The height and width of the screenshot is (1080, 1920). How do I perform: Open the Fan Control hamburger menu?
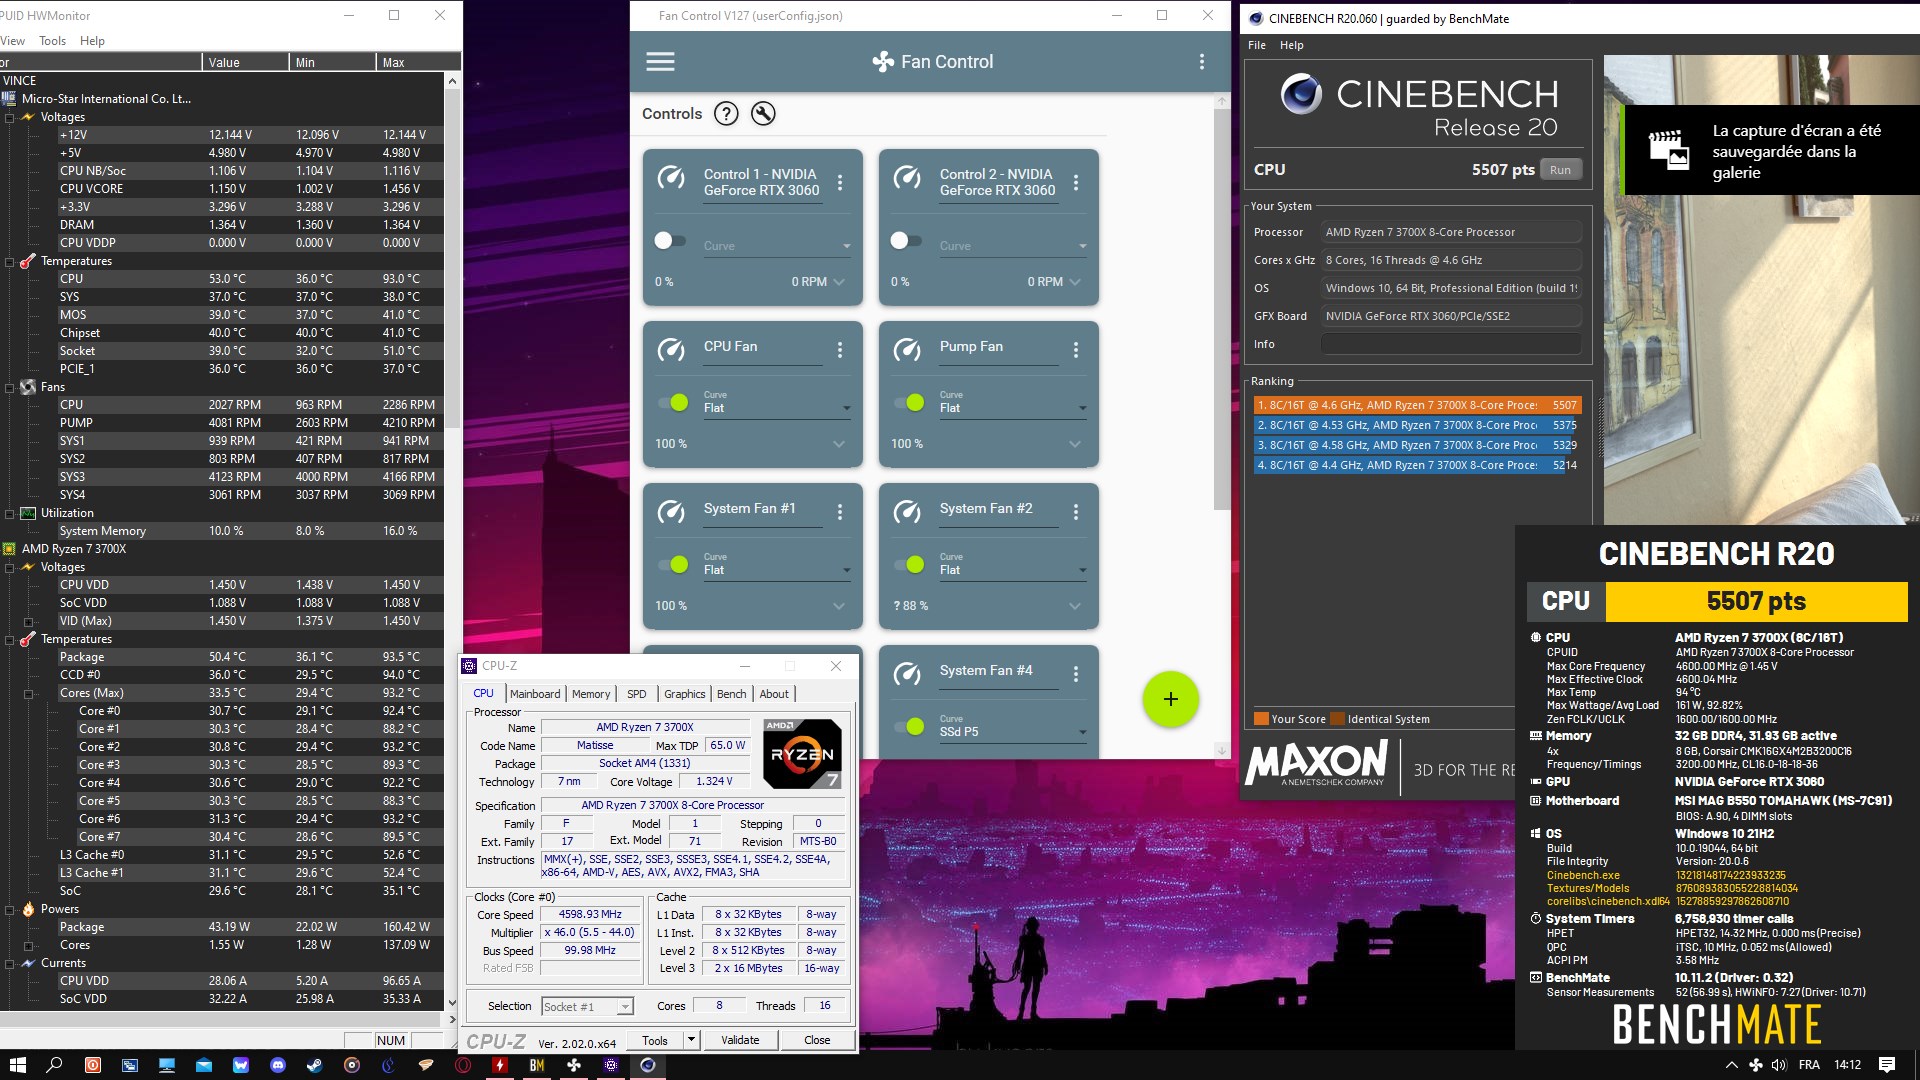pos(660,62)
